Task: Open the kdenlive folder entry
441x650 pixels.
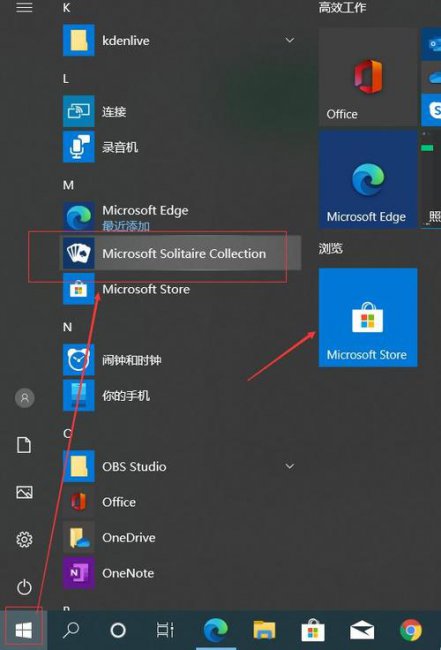Action: [179, 40]
